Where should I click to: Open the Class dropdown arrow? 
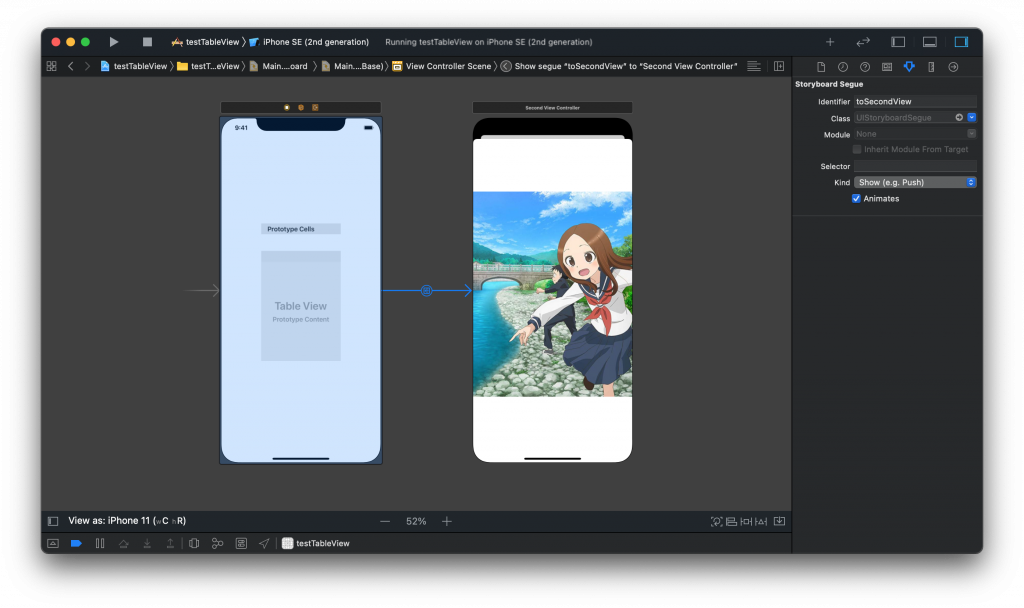pos(972,118)
